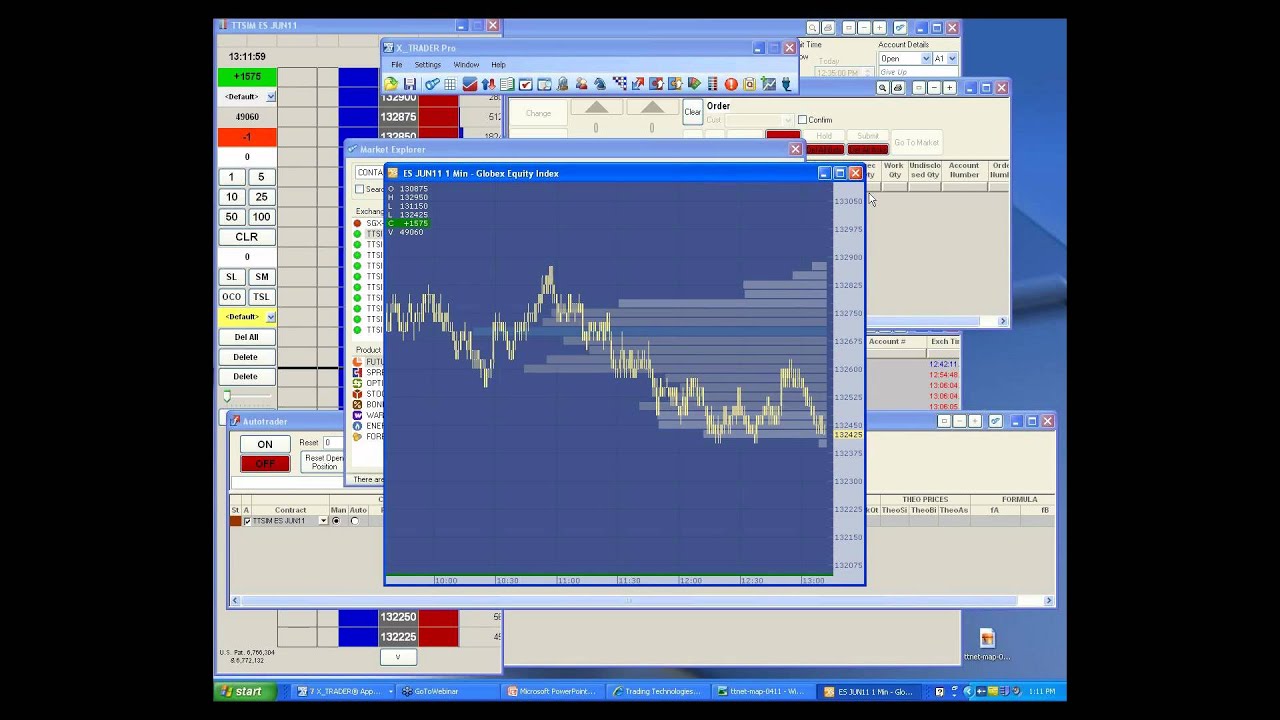Click the green-red triangle icon in toolbar
This screenshot has height=720, width=1280.
coord(694,84)
